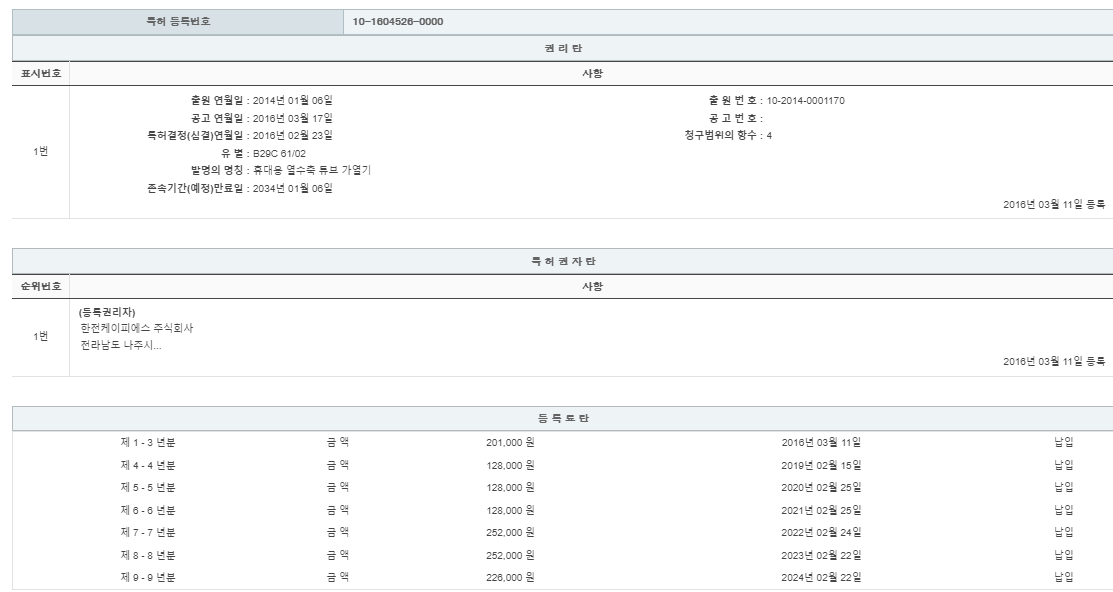This screenshot has width=1113, height=592.
Task: Select the 권리란 section header
Action: click(x=556, y=48)
